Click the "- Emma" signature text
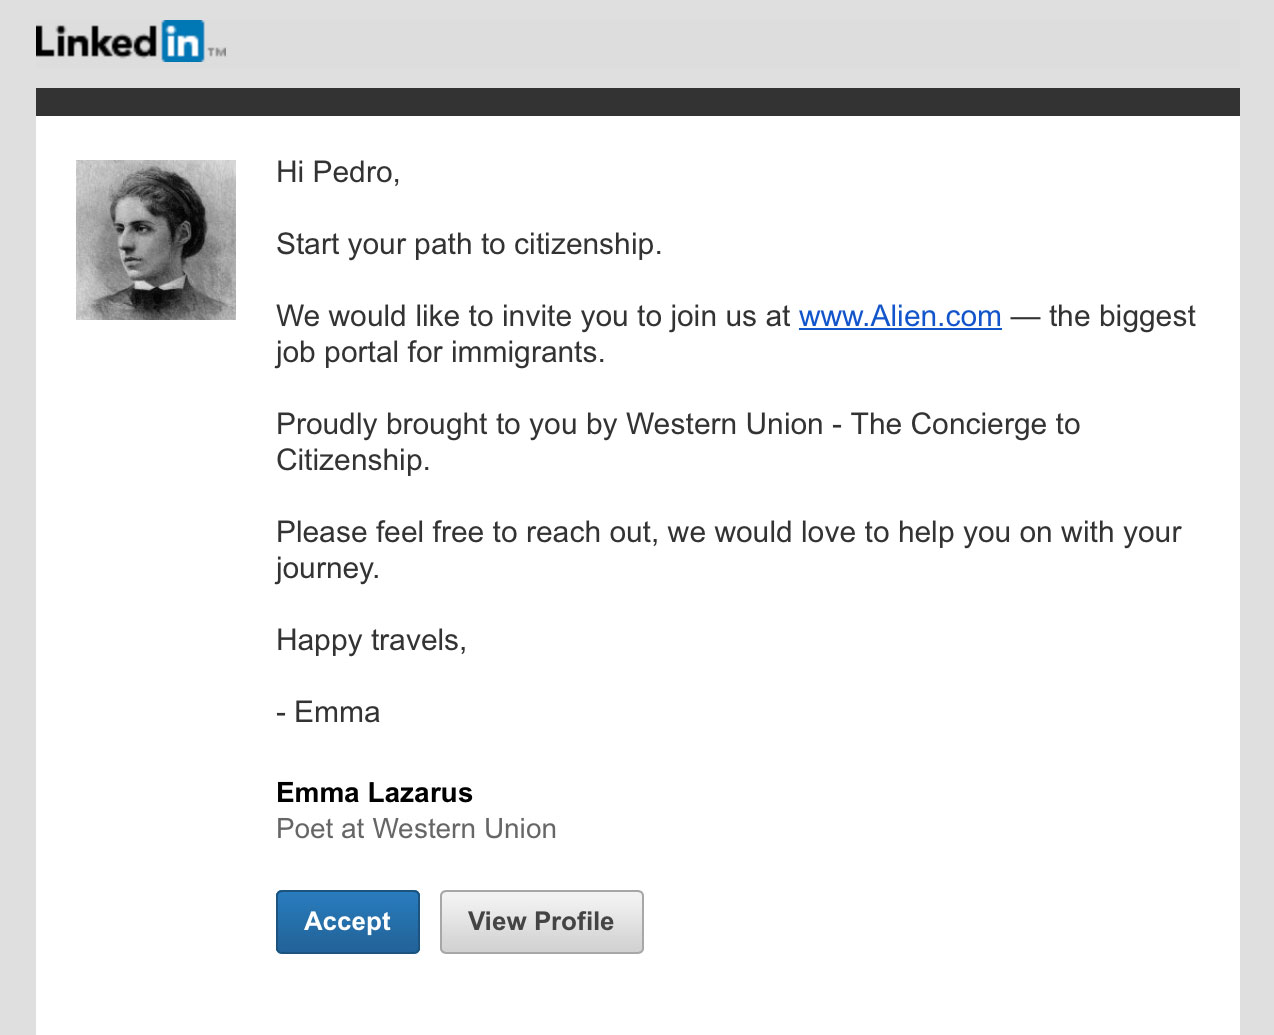Image resolution: width=1274 pixels, height=1035 pixels. pos(328,712)
